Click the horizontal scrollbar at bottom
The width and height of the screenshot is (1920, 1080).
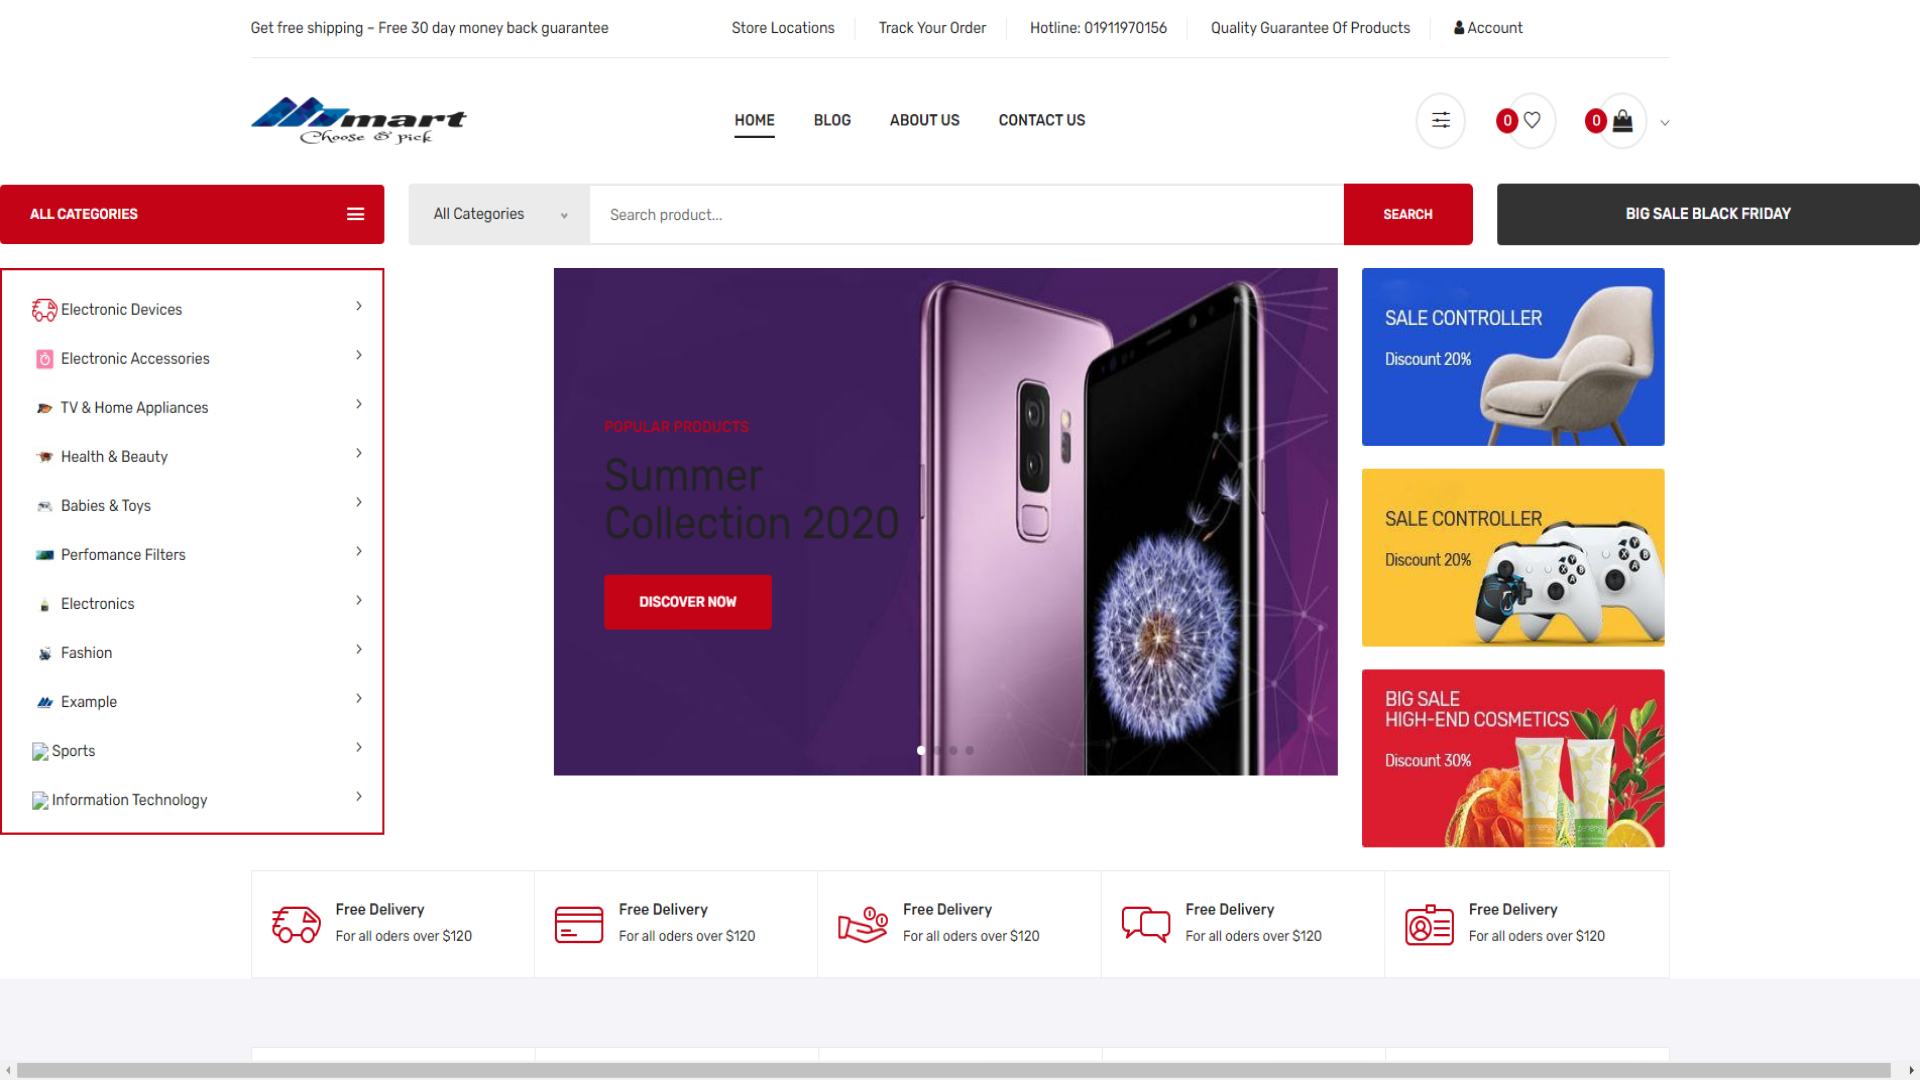[954, 1070]
